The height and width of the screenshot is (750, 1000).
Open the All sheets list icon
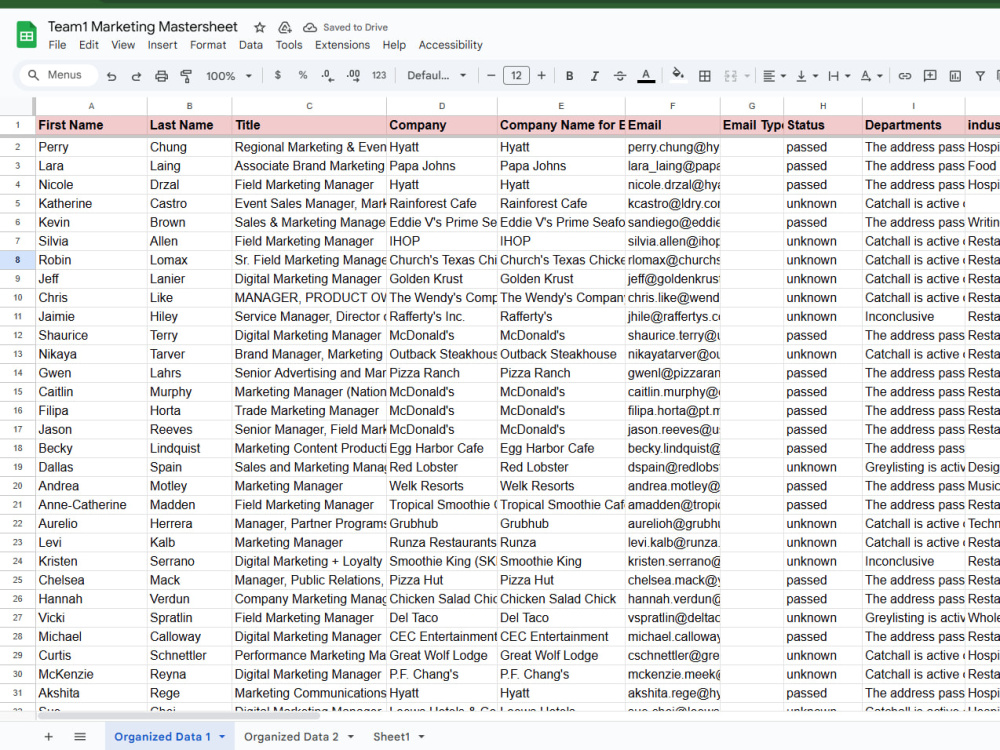pyautogui.click(x=80, y=737)
